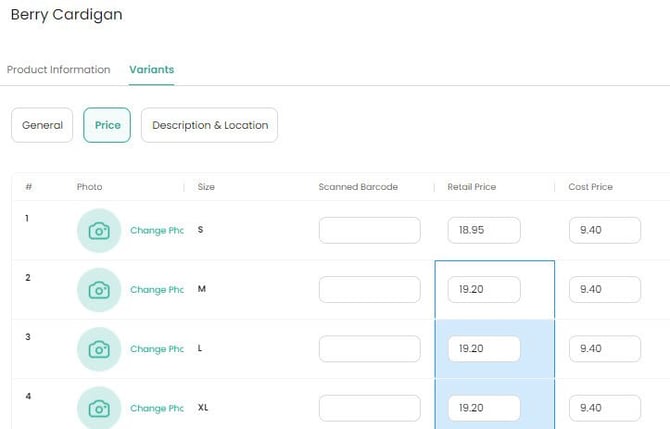Click the Retail Price field for size M
Screen dimensions: 670x429
(484, 290)
